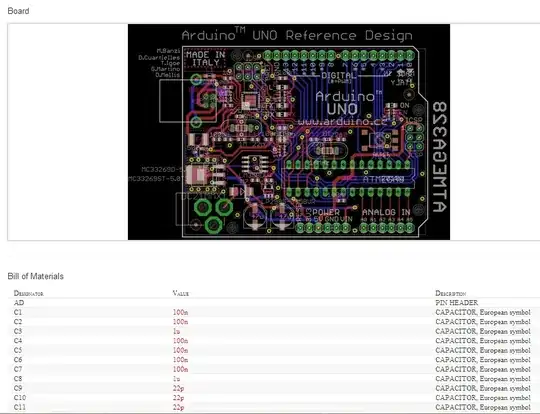This screenshot has height=414, width=540.
Task: Select the C2 designator cell
Action: coord(18,322)
